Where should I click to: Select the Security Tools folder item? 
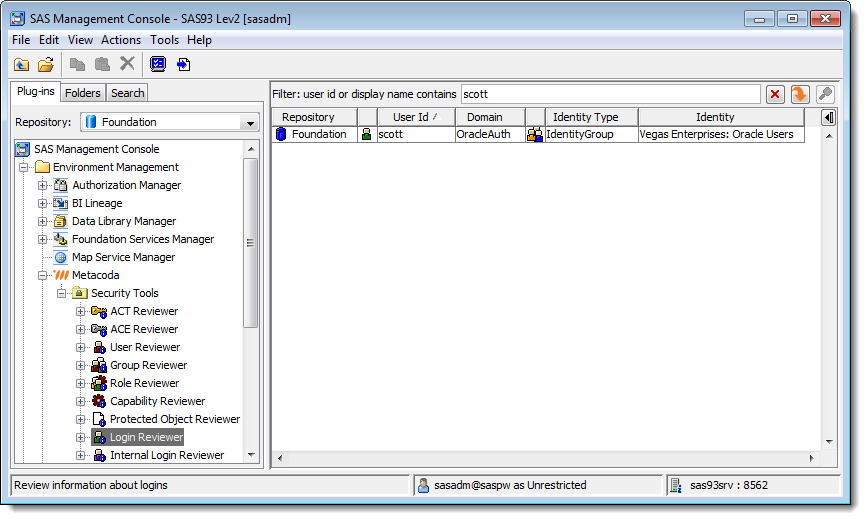[125, 294]
